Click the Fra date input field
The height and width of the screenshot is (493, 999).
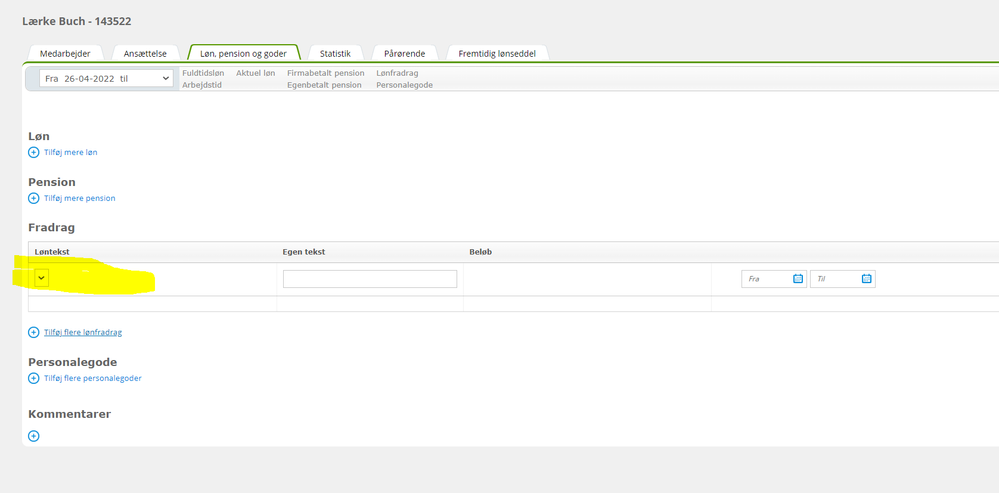point(773,279)
